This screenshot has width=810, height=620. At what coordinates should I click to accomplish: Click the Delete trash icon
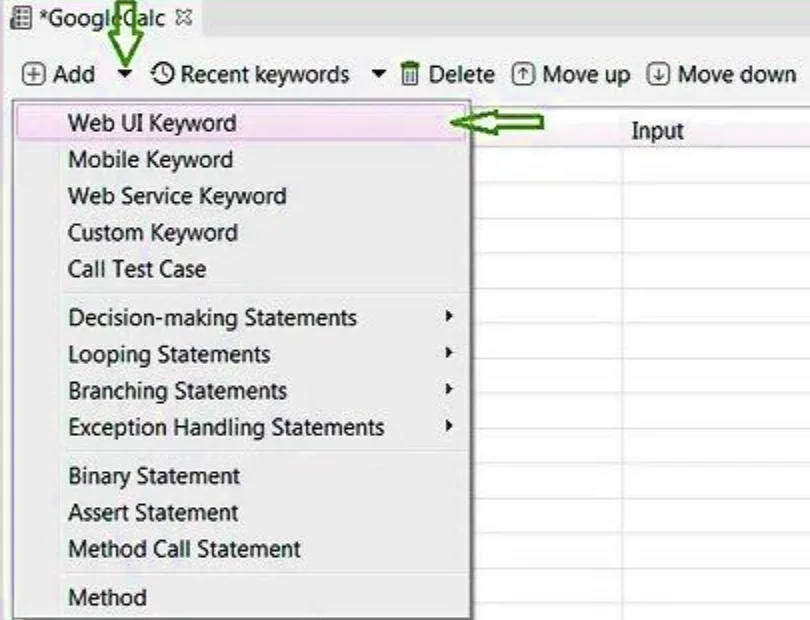(x=410, y=75)
